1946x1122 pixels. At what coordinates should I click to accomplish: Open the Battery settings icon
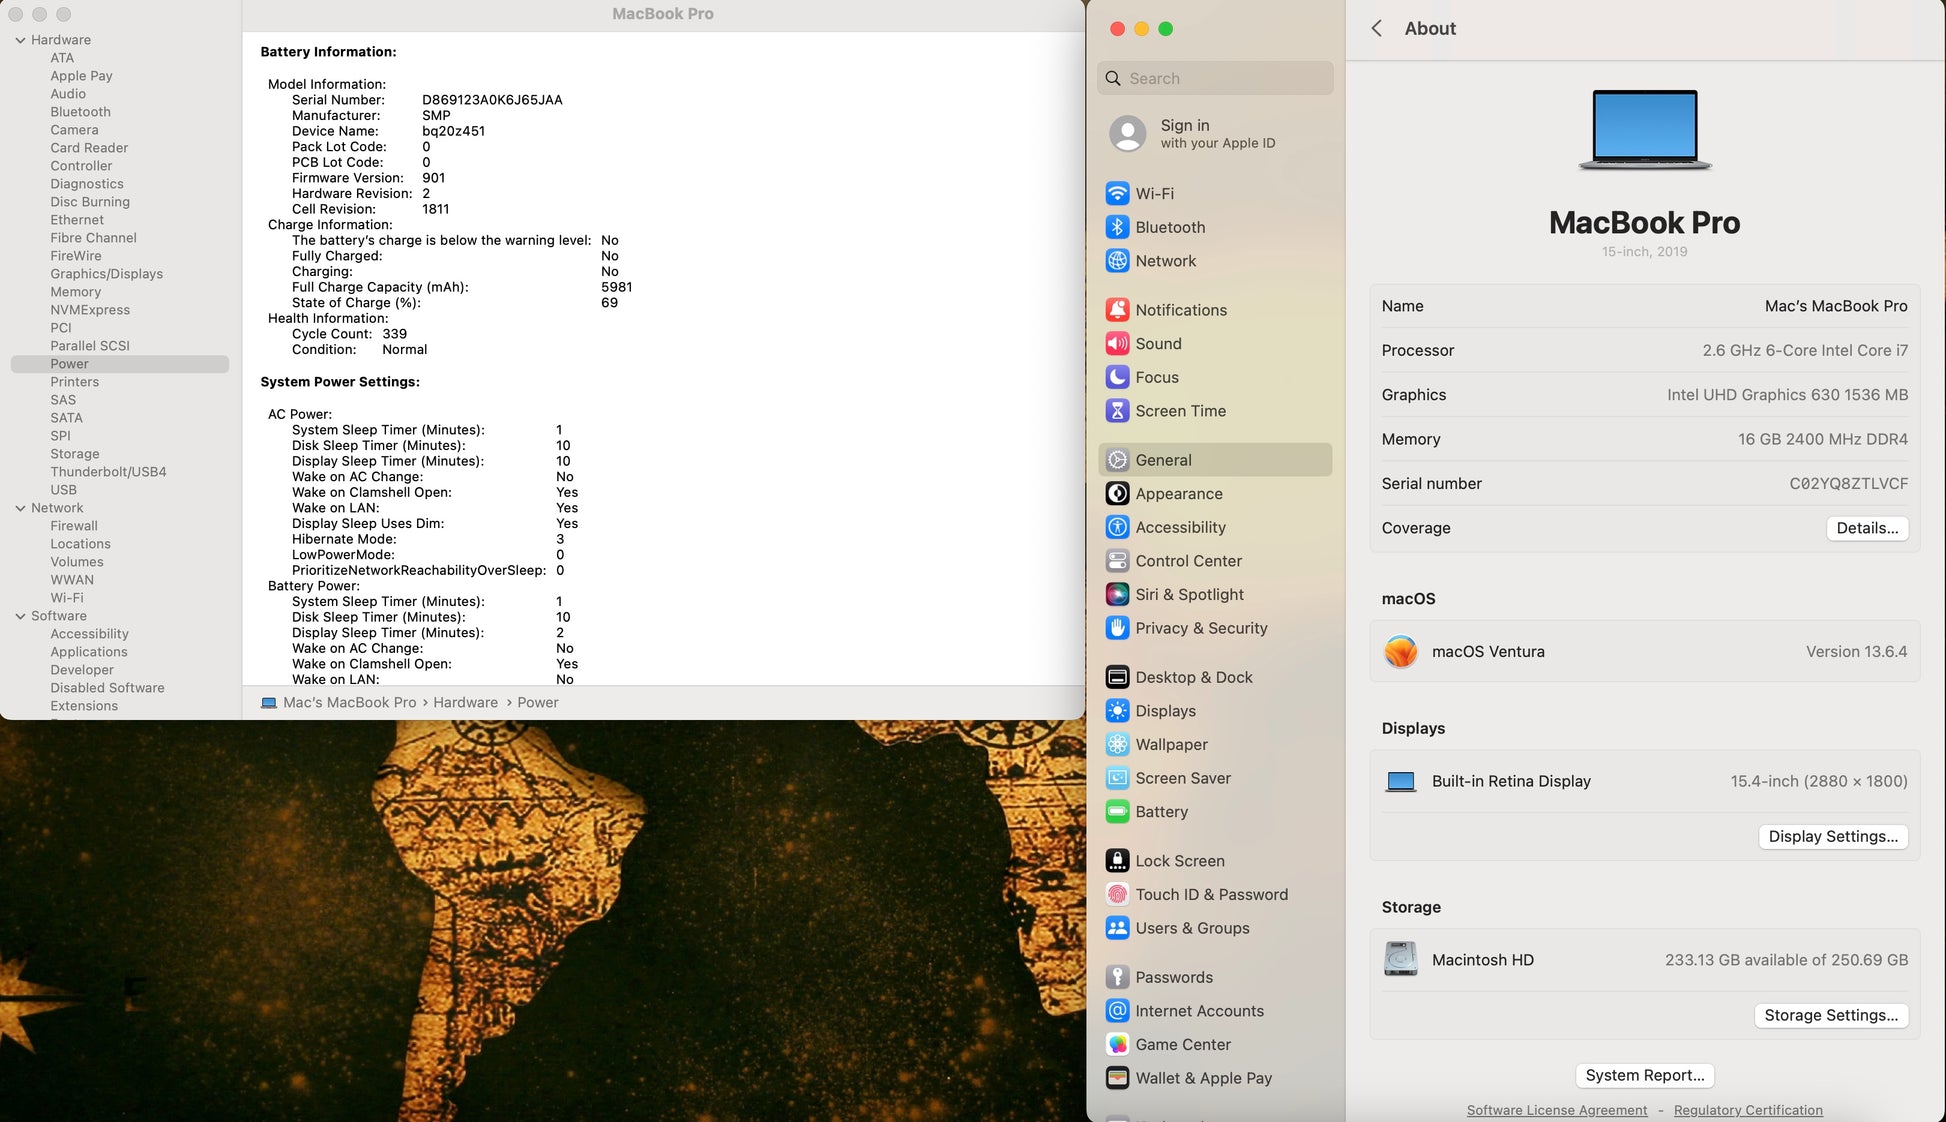[x=1117, y=812]
